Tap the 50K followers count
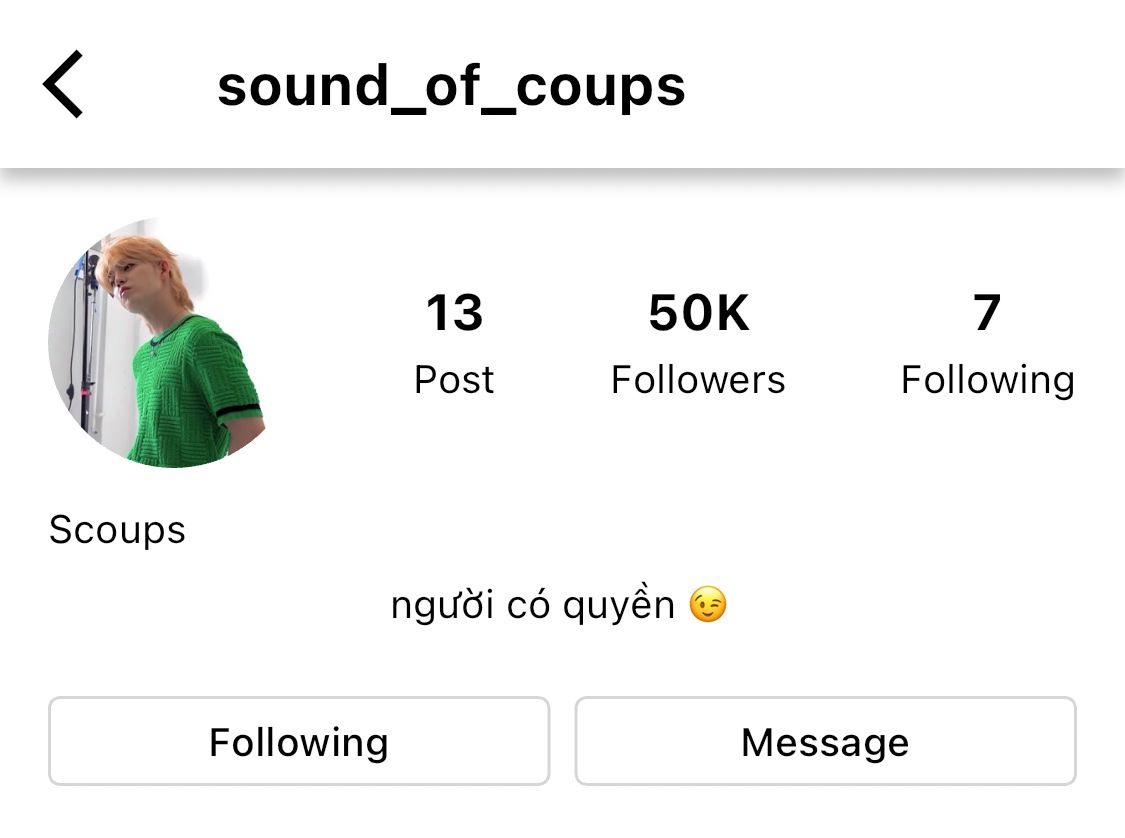Image resolution: width=1125 pixels, height=838 pixels. point(699,312)
